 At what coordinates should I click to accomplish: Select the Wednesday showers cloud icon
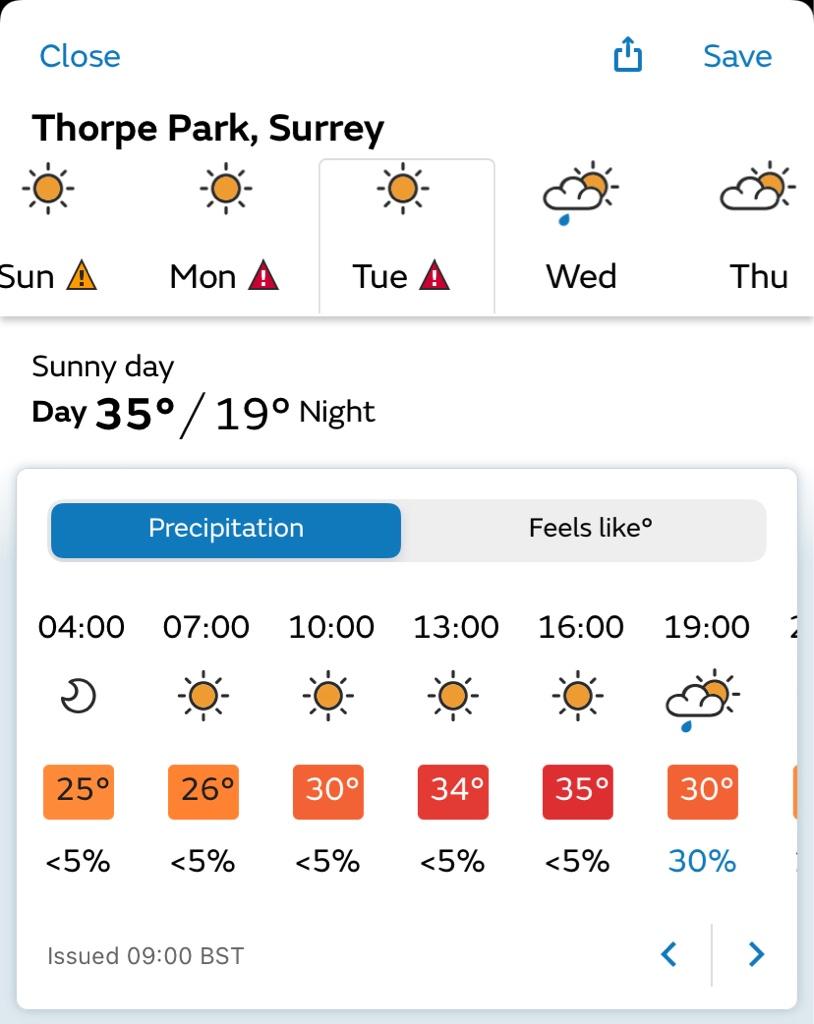(580, 193)
